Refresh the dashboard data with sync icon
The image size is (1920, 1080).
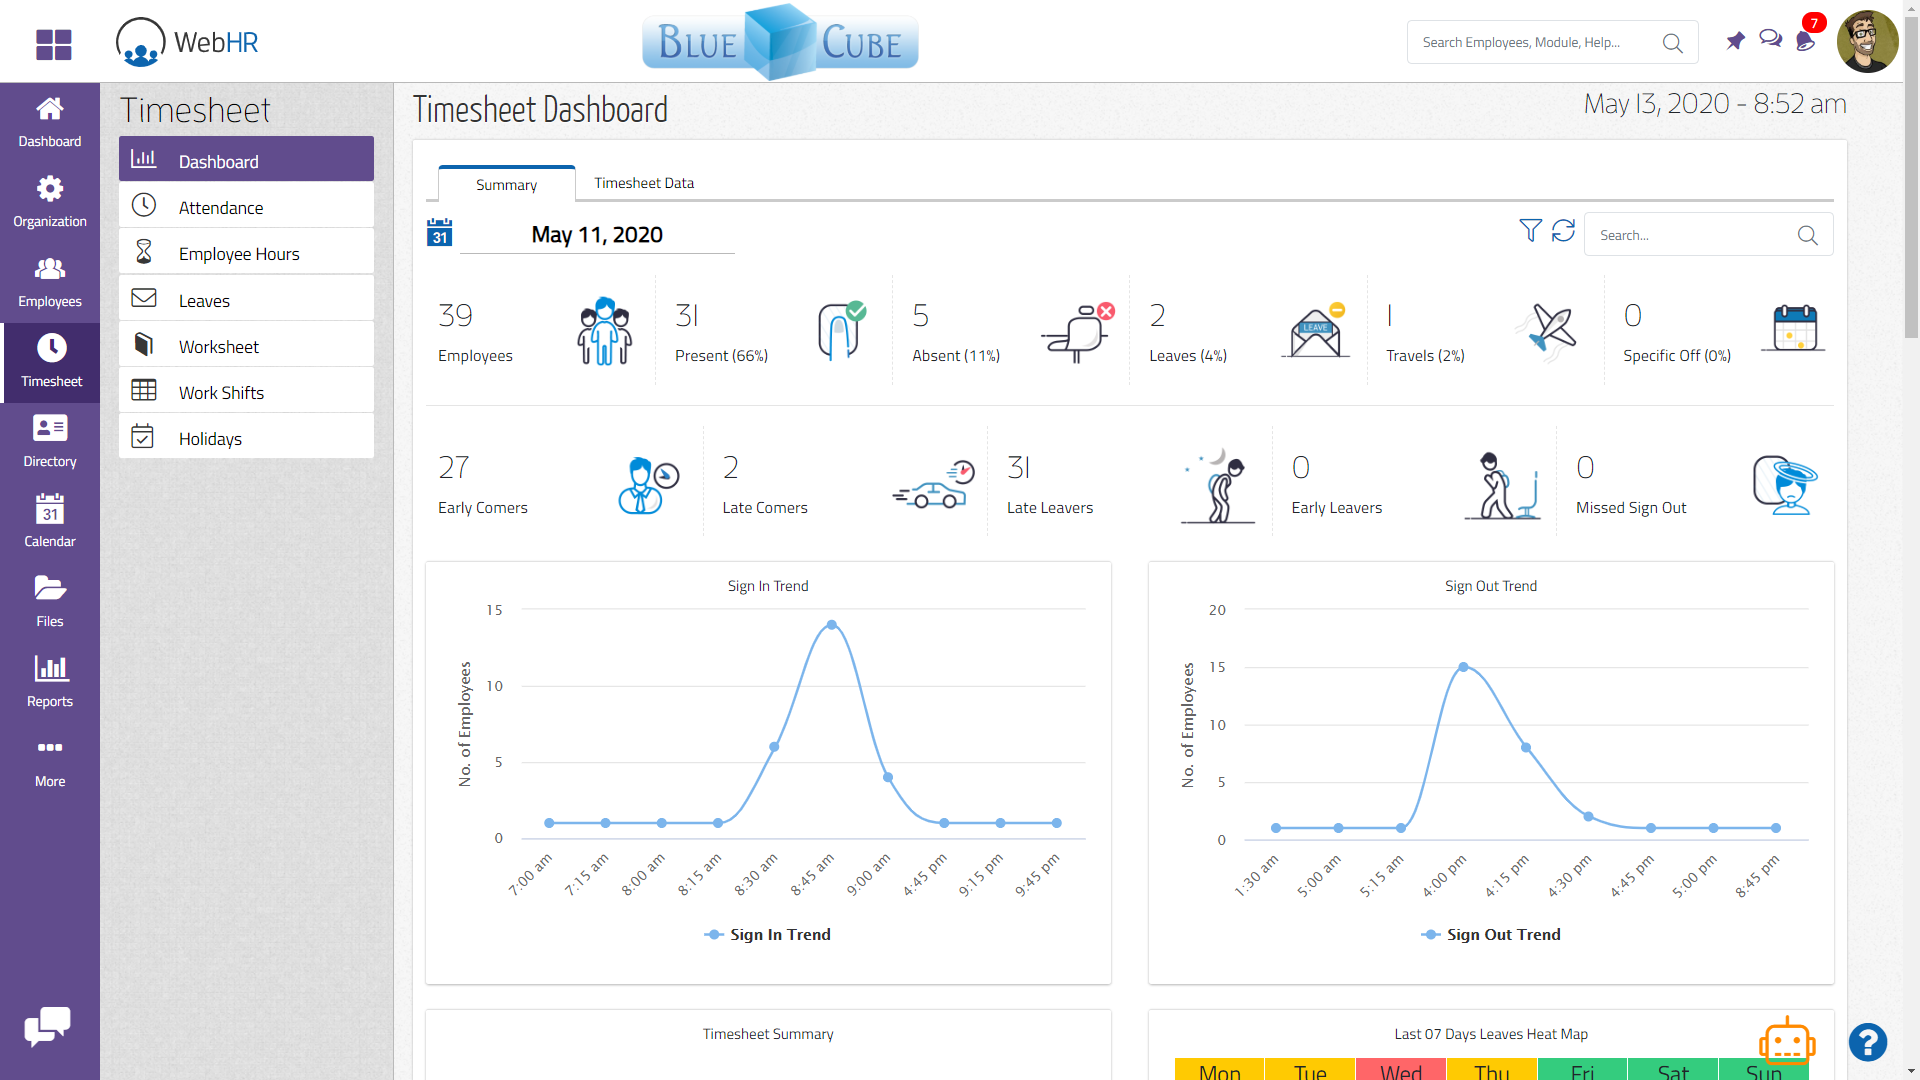pyautogui.click(x=1564, y=230)
